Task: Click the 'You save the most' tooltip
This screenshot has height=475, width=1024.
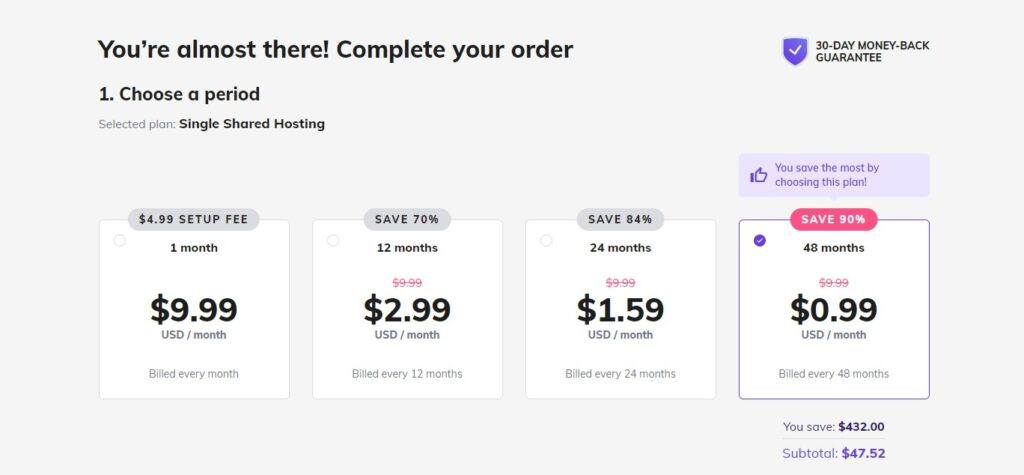Action: point(834,175)
